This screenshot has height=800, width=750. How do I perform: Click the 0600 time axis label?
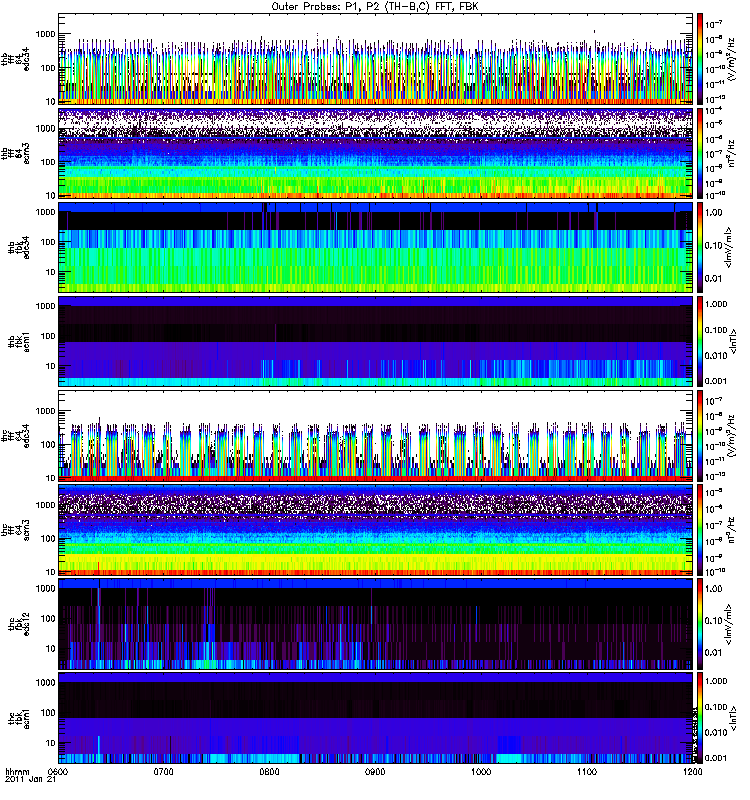coord(59,773)
